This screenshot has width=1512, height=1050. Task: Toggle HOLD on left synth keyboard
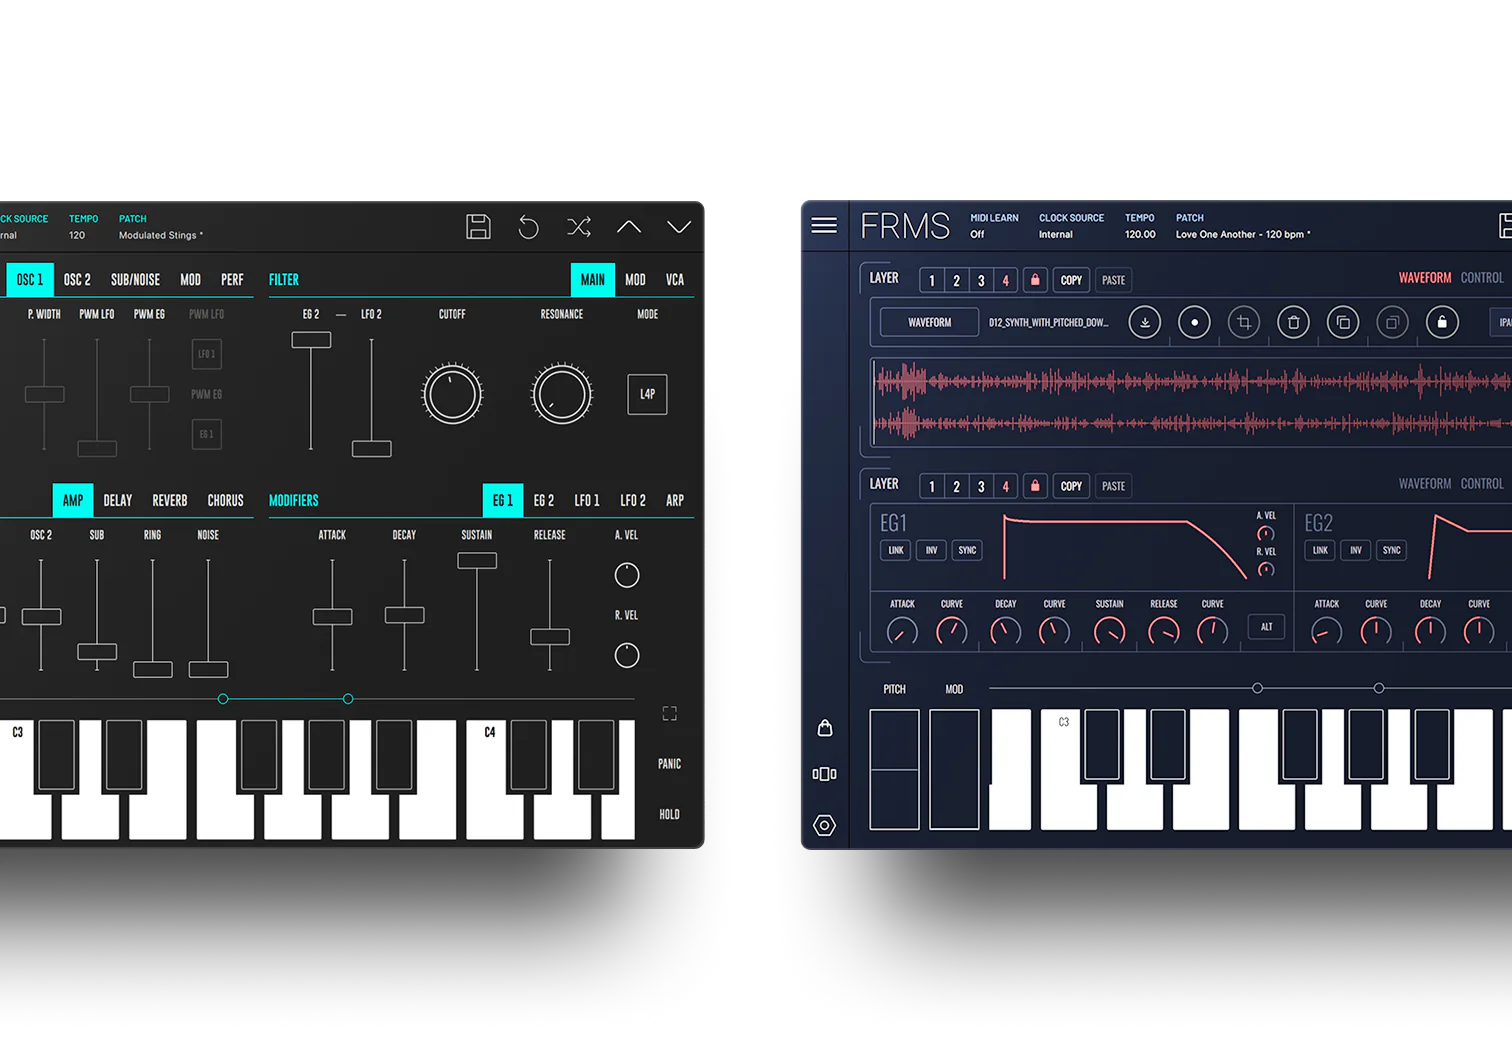[669, 814]
